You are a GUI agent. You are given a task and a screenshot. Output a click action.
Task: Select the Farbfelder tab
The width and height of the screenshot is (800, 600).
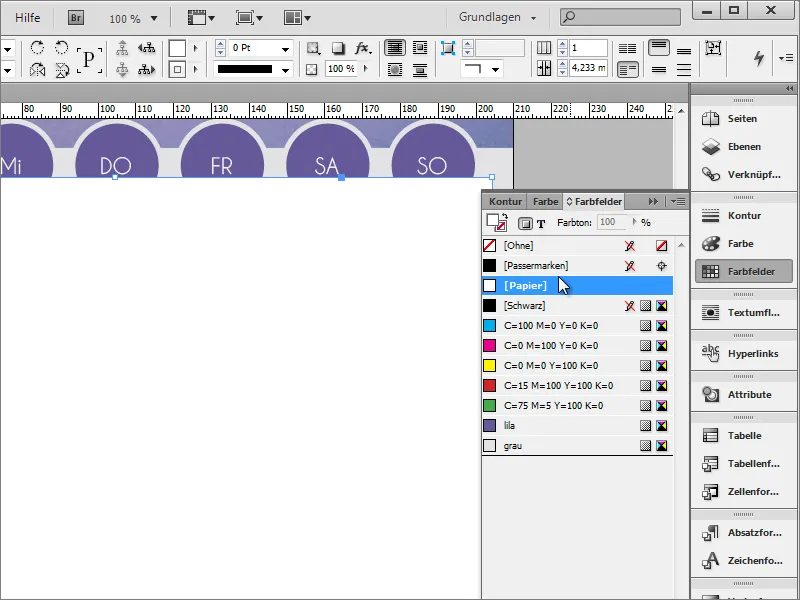[594, 202]
